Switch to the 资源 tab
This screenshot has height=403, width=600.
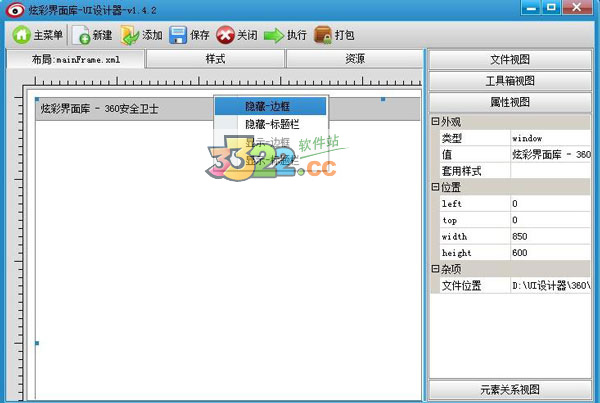(355, 59)
